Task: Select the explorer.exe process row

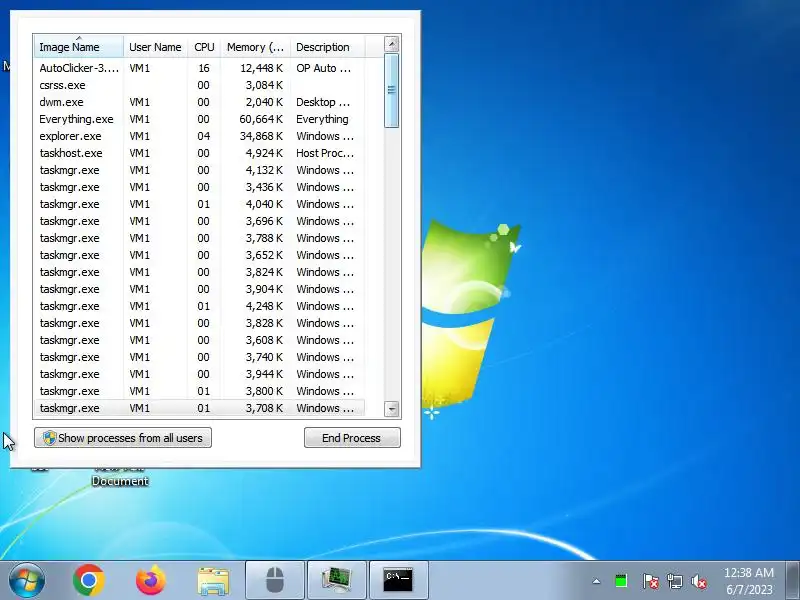Action: click(x=199, y=136)
